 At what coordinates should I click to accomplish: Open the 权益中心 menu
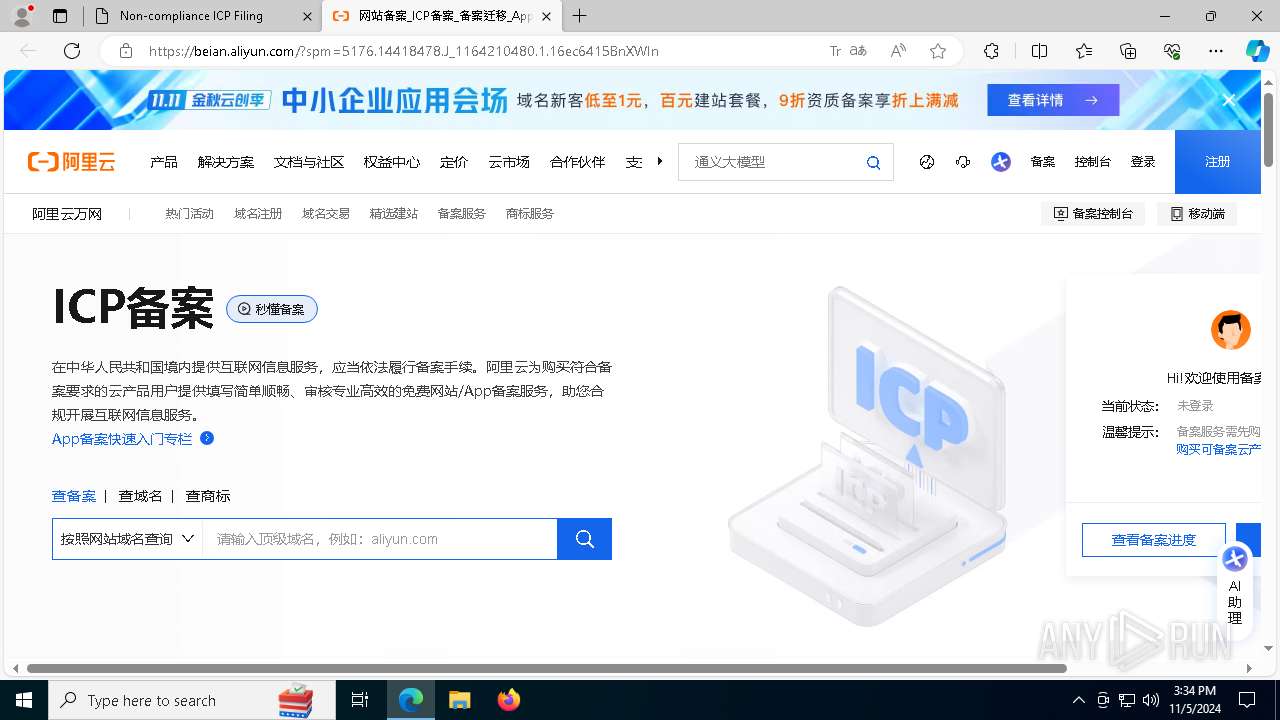[392, 162]
